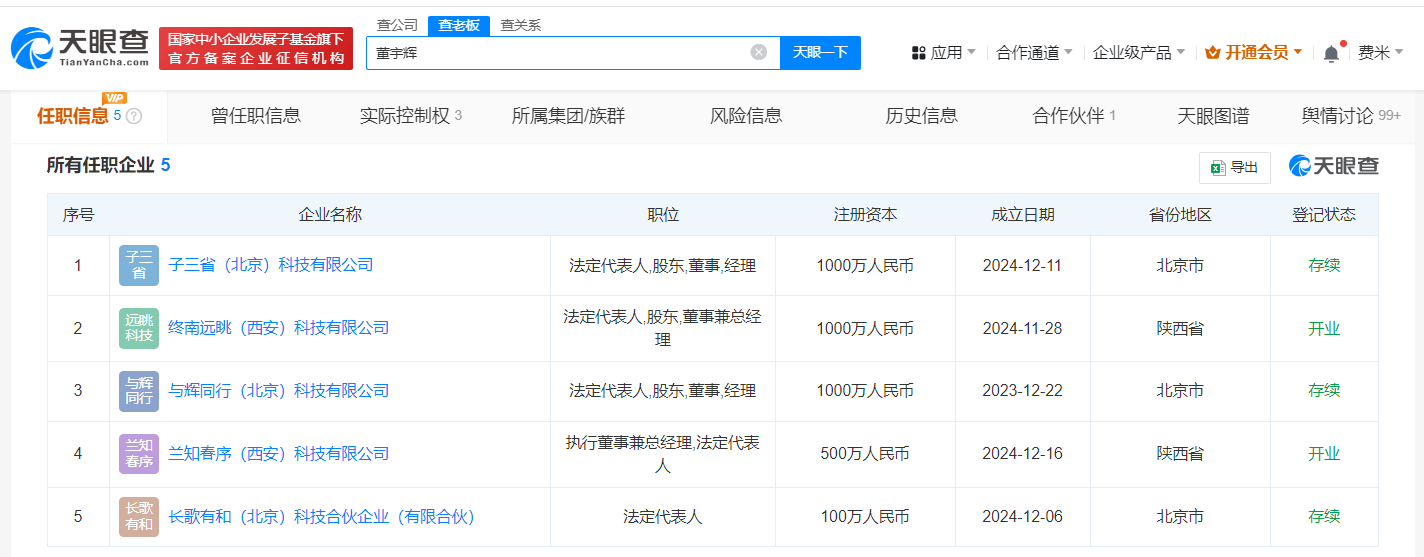Switch to the 查公司 search tab
This screenshot has width=1424, height=557.
click(397, 25)
